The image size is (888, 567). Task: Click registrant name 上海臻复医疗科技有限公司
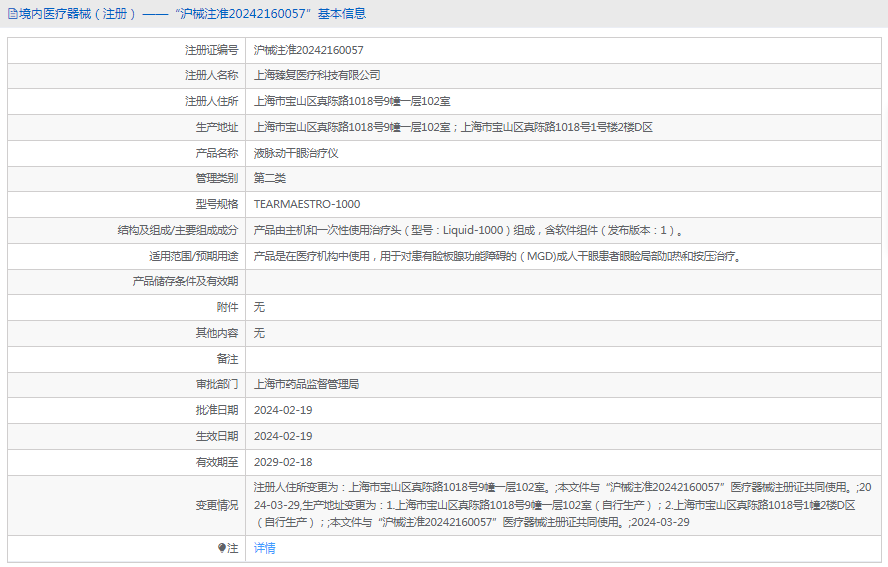[317, 75]
